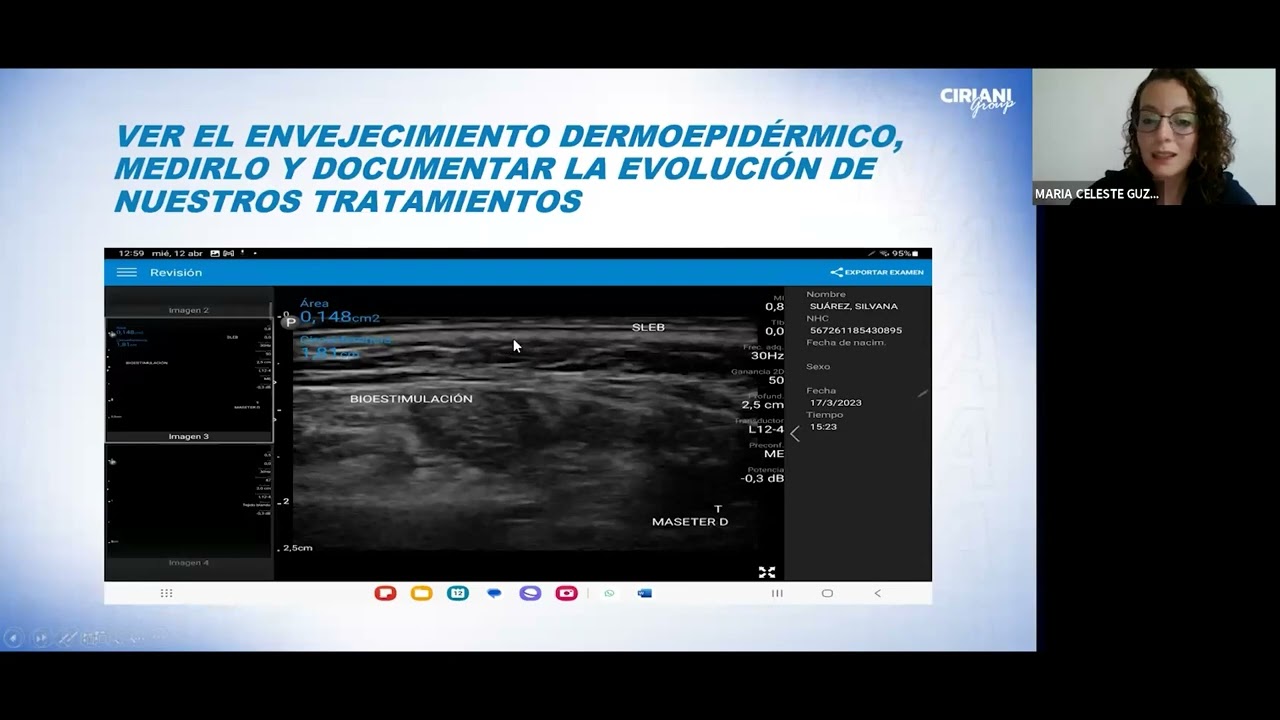Open the red notes app icon

pos(385,593)
